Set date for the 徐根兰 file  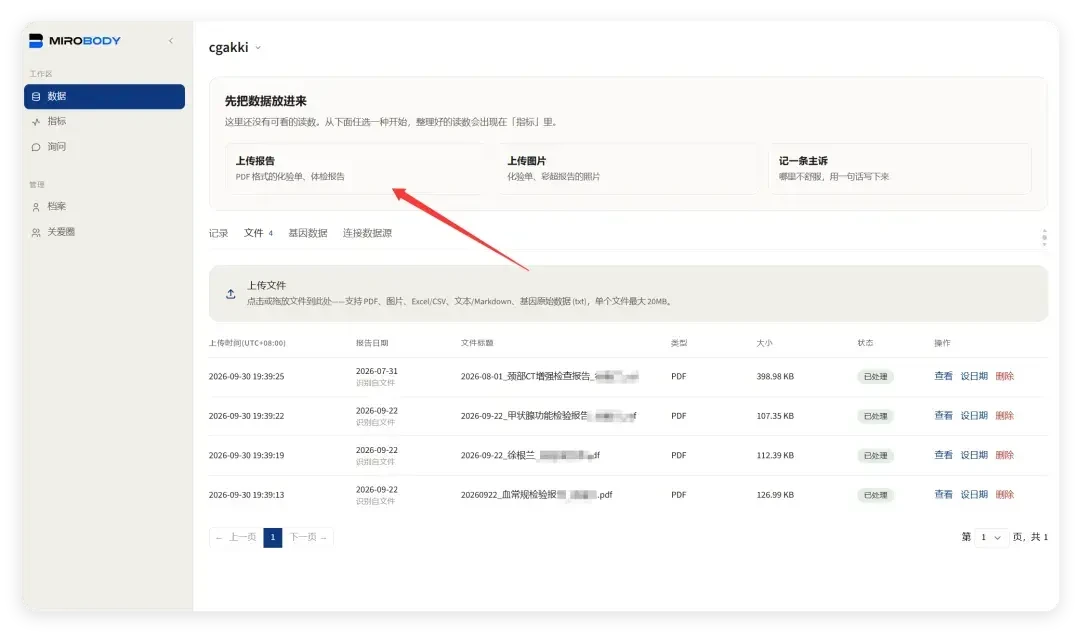974,455
